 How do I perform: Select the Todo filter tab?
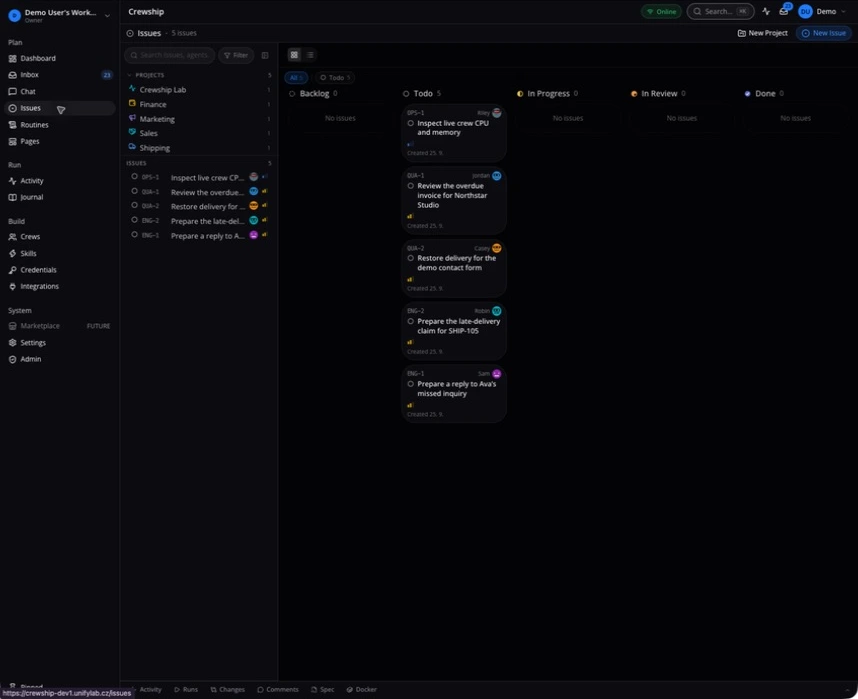(335, 78)
